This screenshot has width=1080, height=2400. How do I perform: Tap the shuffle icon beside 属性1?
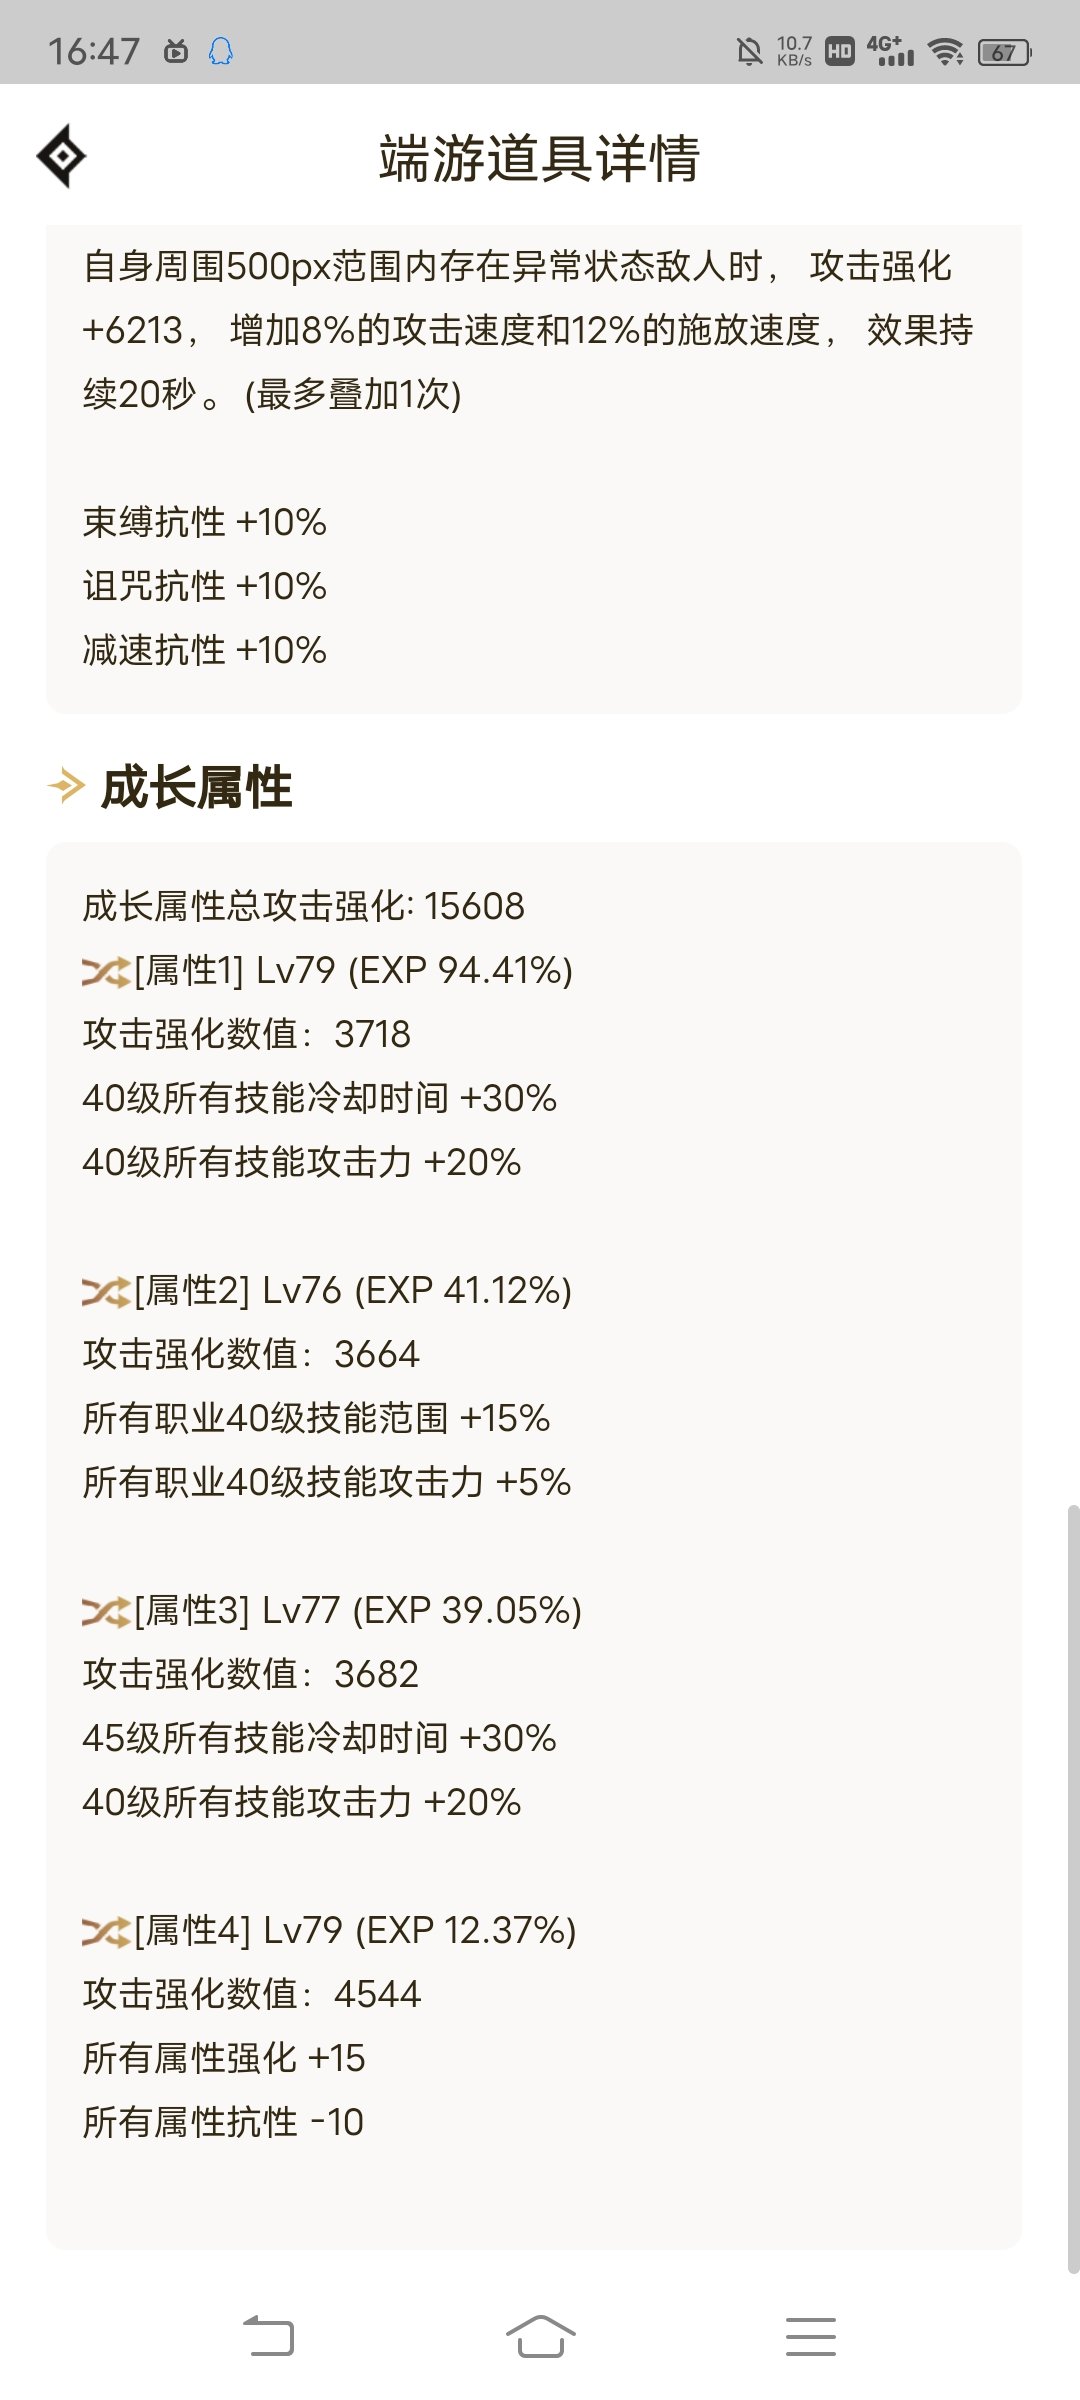click(x=106, y=971)
